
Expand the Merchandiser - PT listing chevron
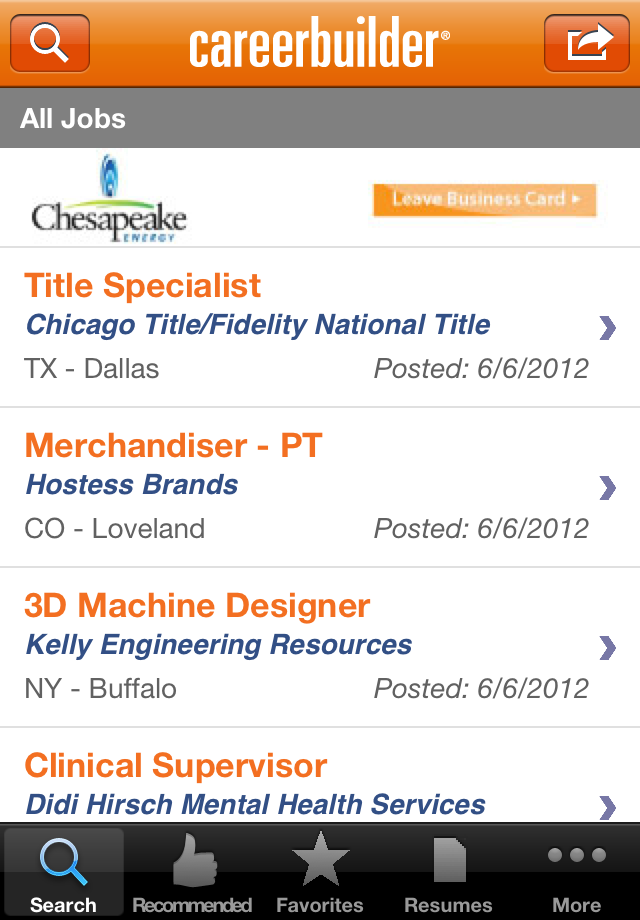[x=608, y=488]
